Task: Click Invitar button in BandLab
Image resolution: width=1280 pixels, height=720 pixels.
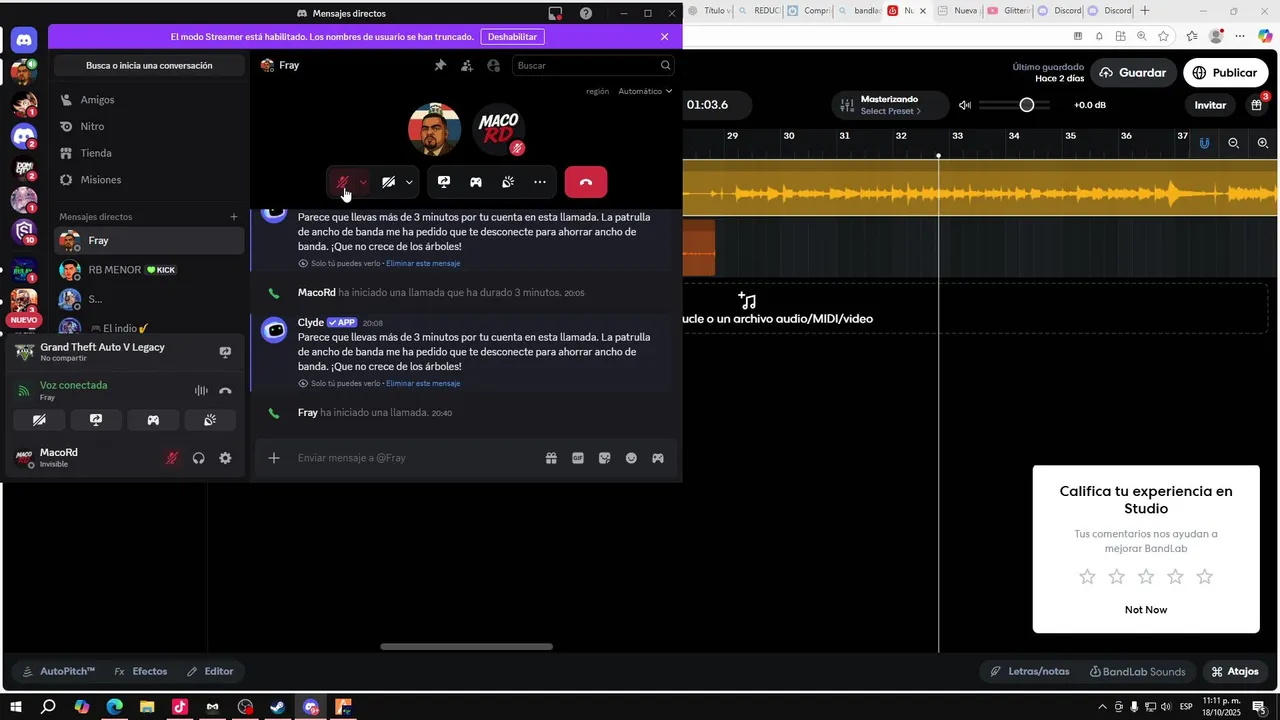Action: (x=1210, y=105)
